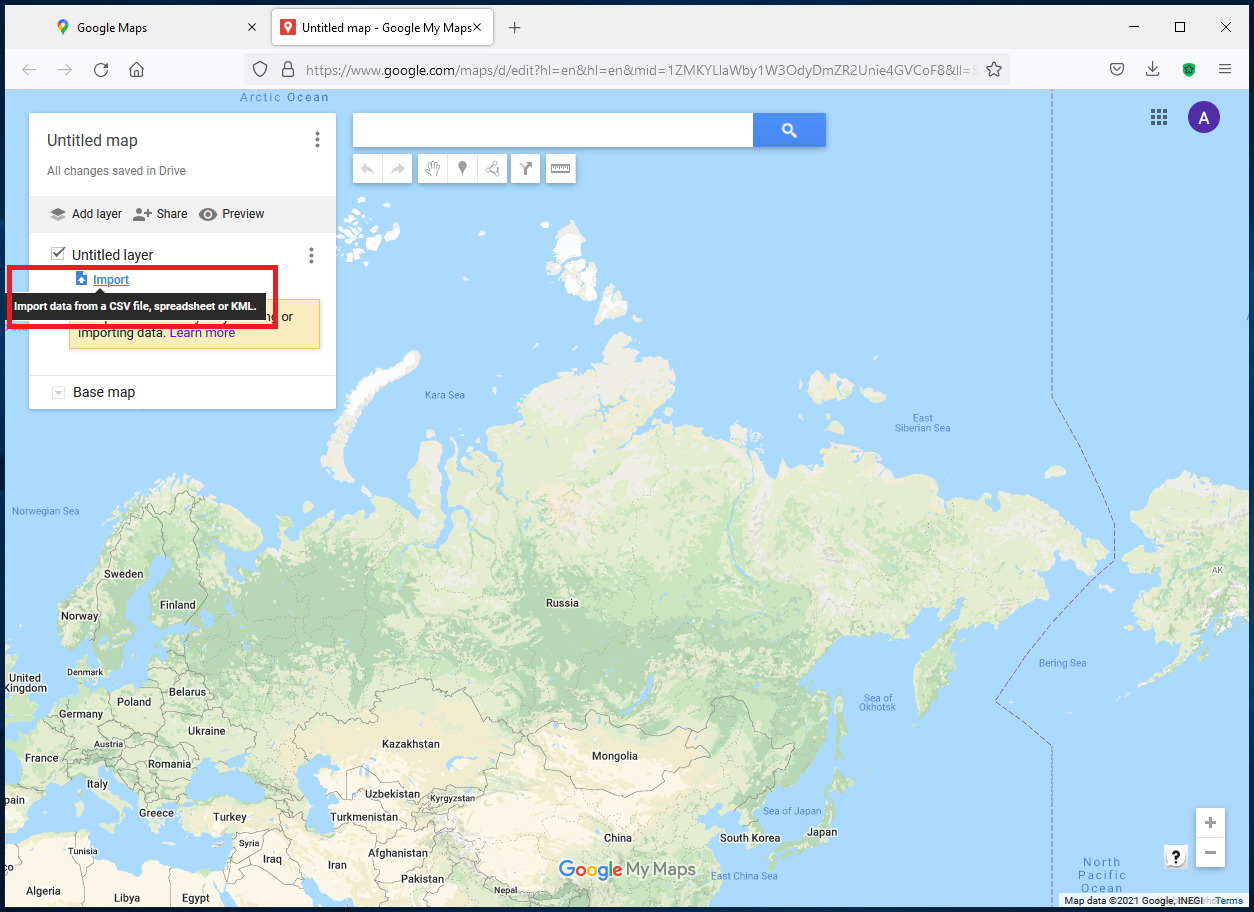Viewport: 1254px width, 912px height.
Task: Select the Measure distances ruler tool
Action: pos(560,169)
